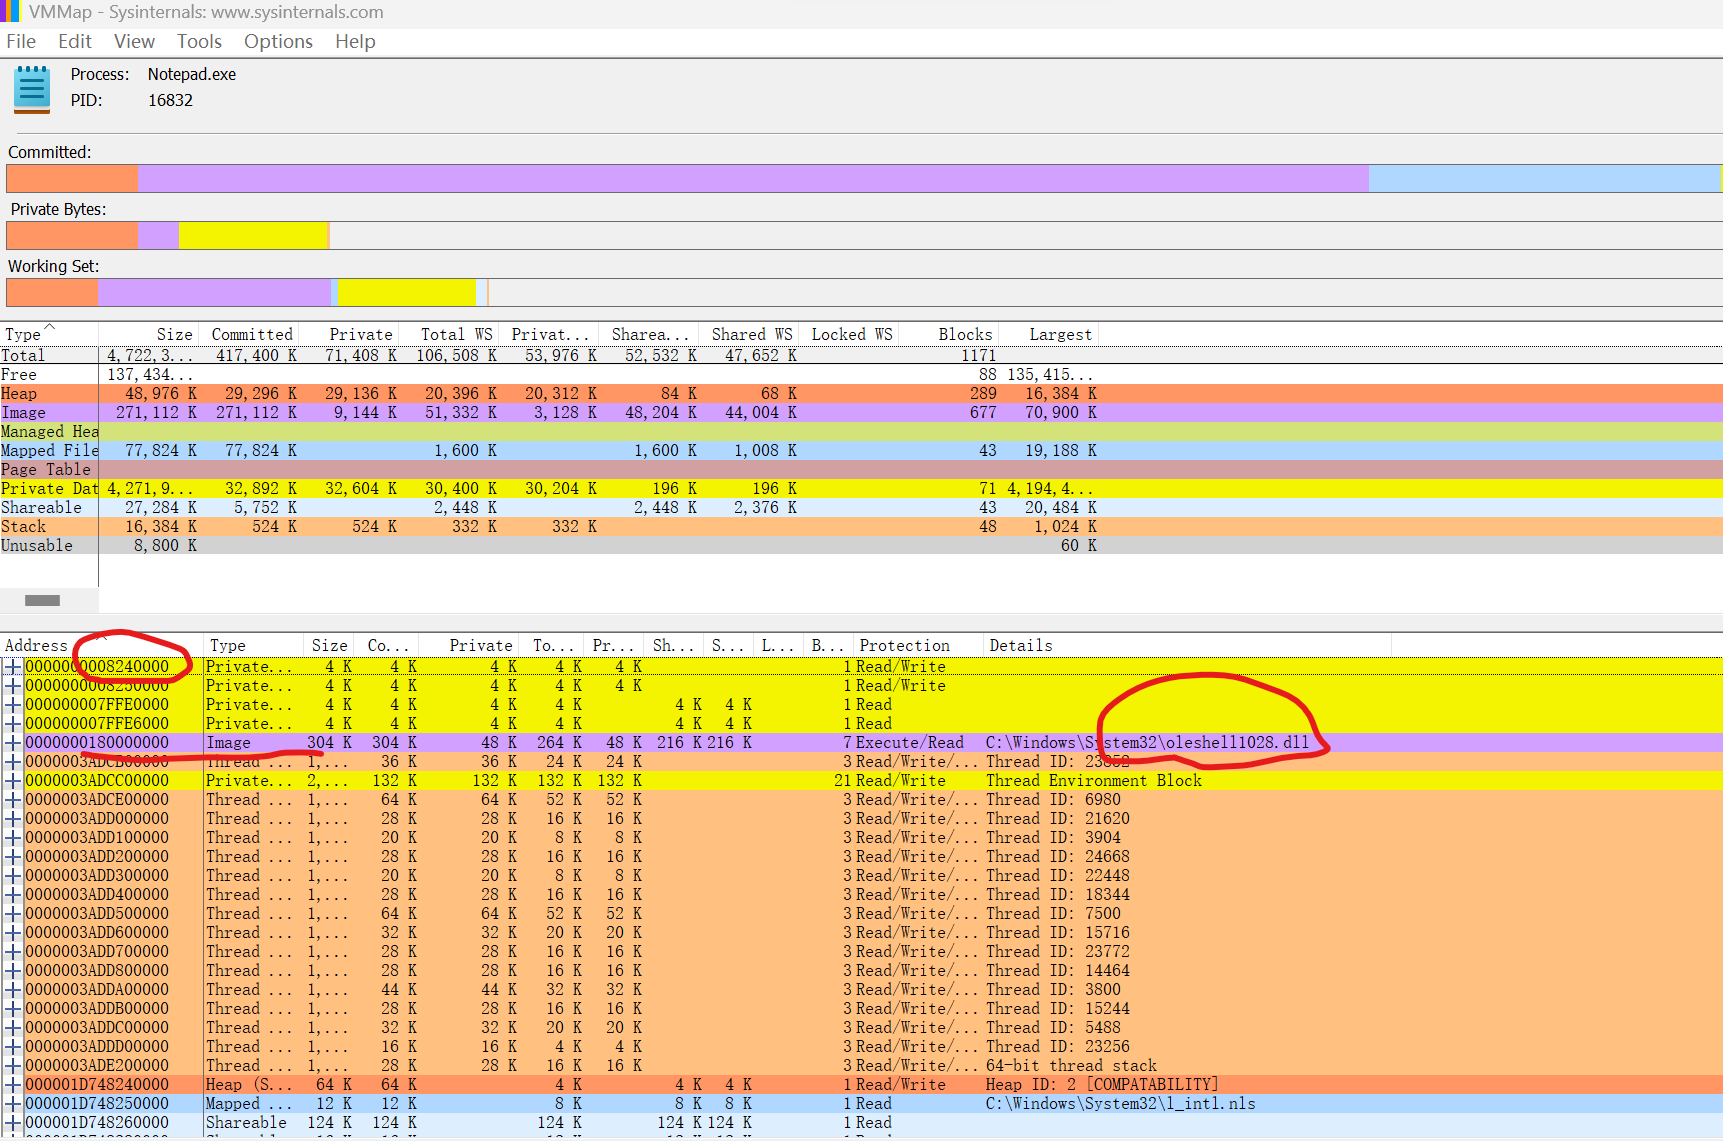The height and width of the screenshot is (1141, 1723).
Task: Click purple Image segment in Committed bar
Action: tap(752, 178)
